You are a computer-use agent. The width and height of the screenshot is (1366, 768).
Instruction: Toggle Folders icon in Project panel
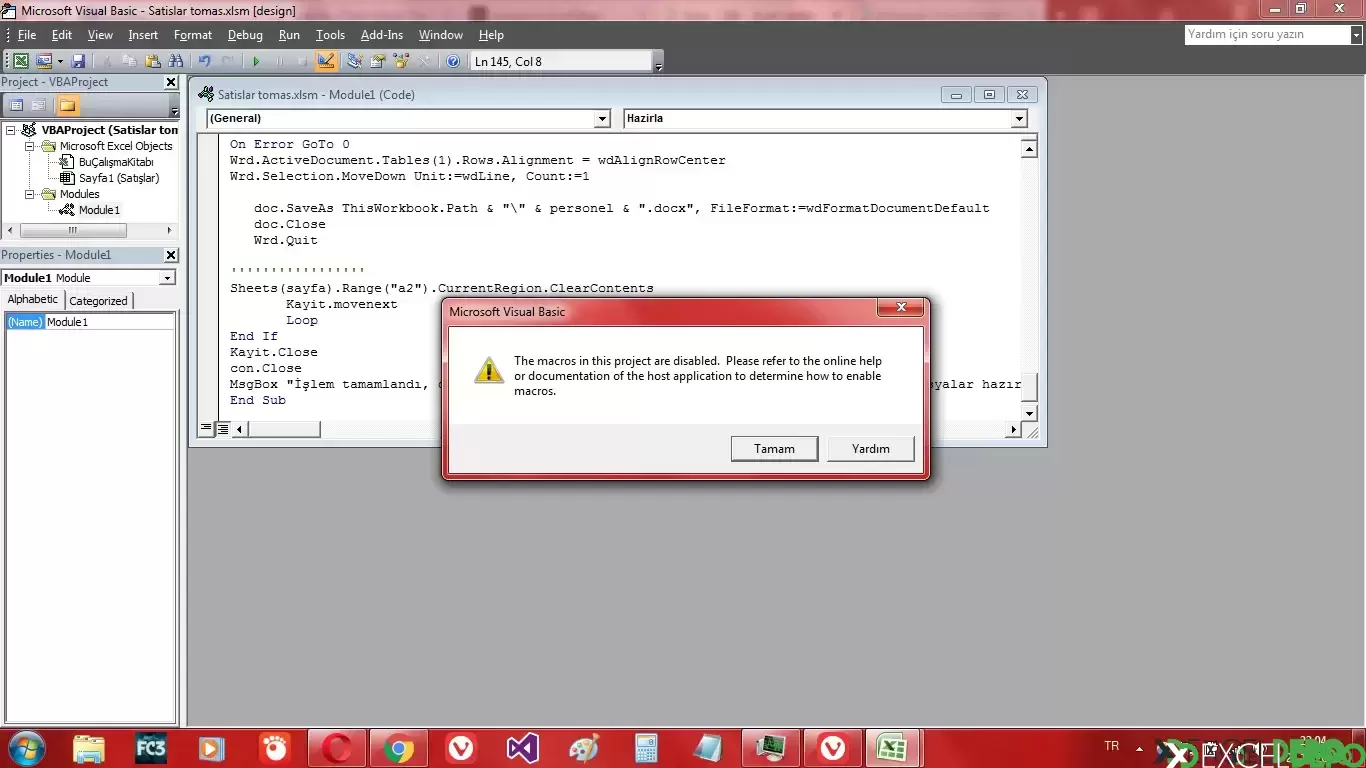click(x=67, y=105)
